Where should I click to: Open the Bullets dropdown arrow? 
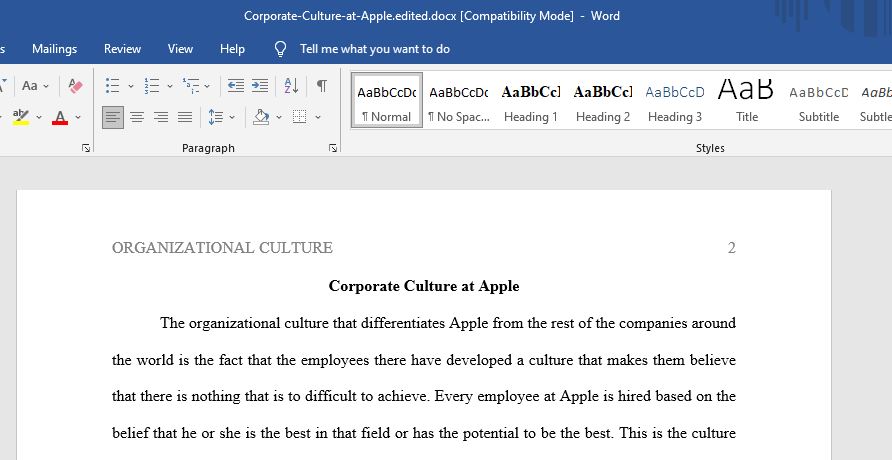tap(130, 86)
